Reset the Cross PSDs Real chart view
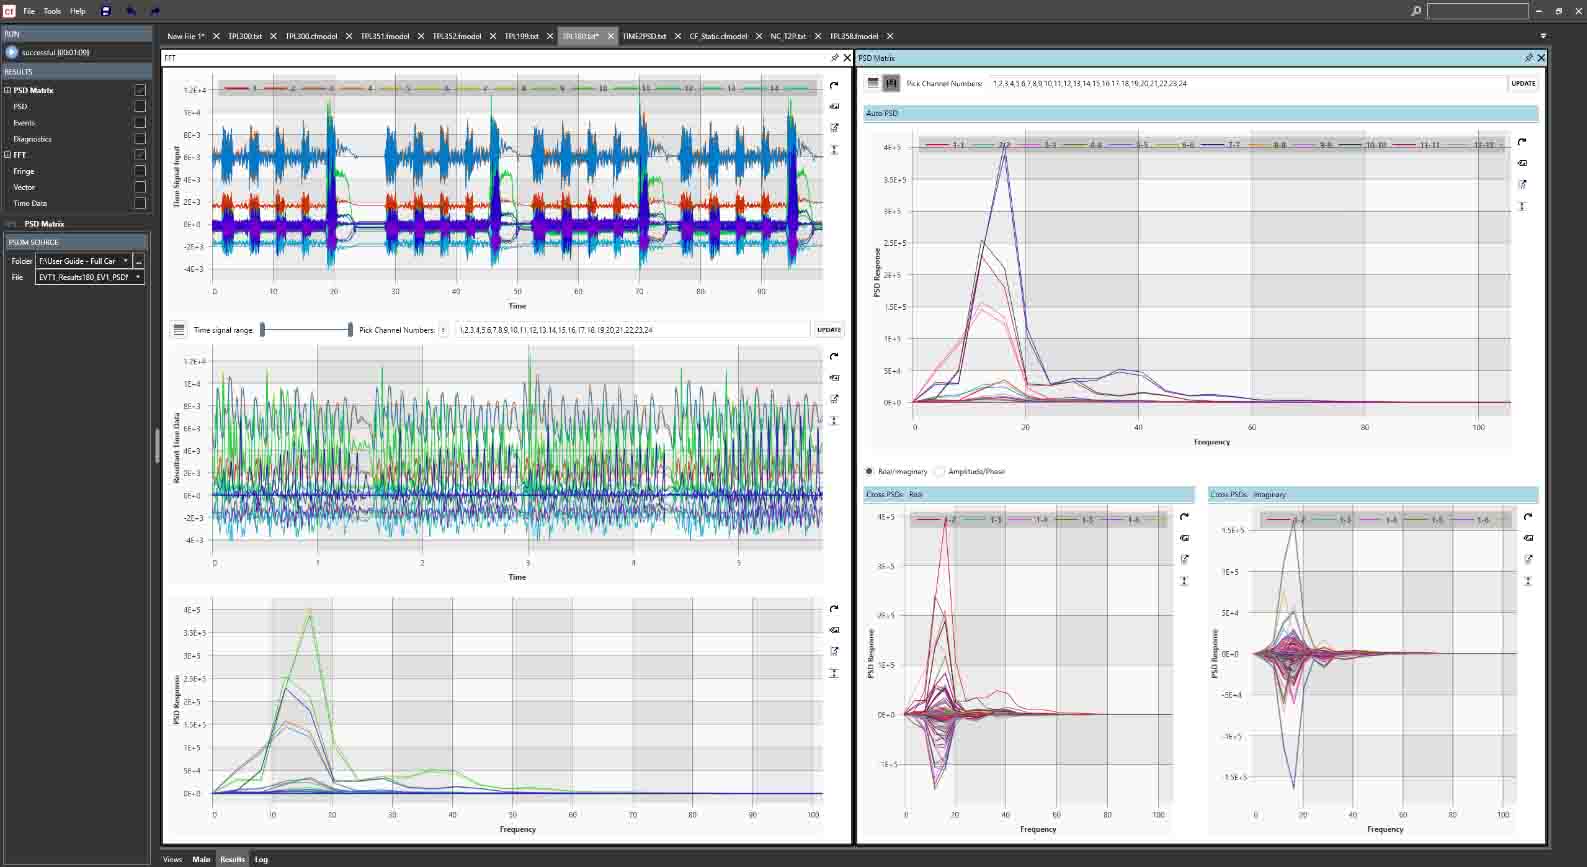Screen dimensions: 1587x867 tap(1184, 518)
